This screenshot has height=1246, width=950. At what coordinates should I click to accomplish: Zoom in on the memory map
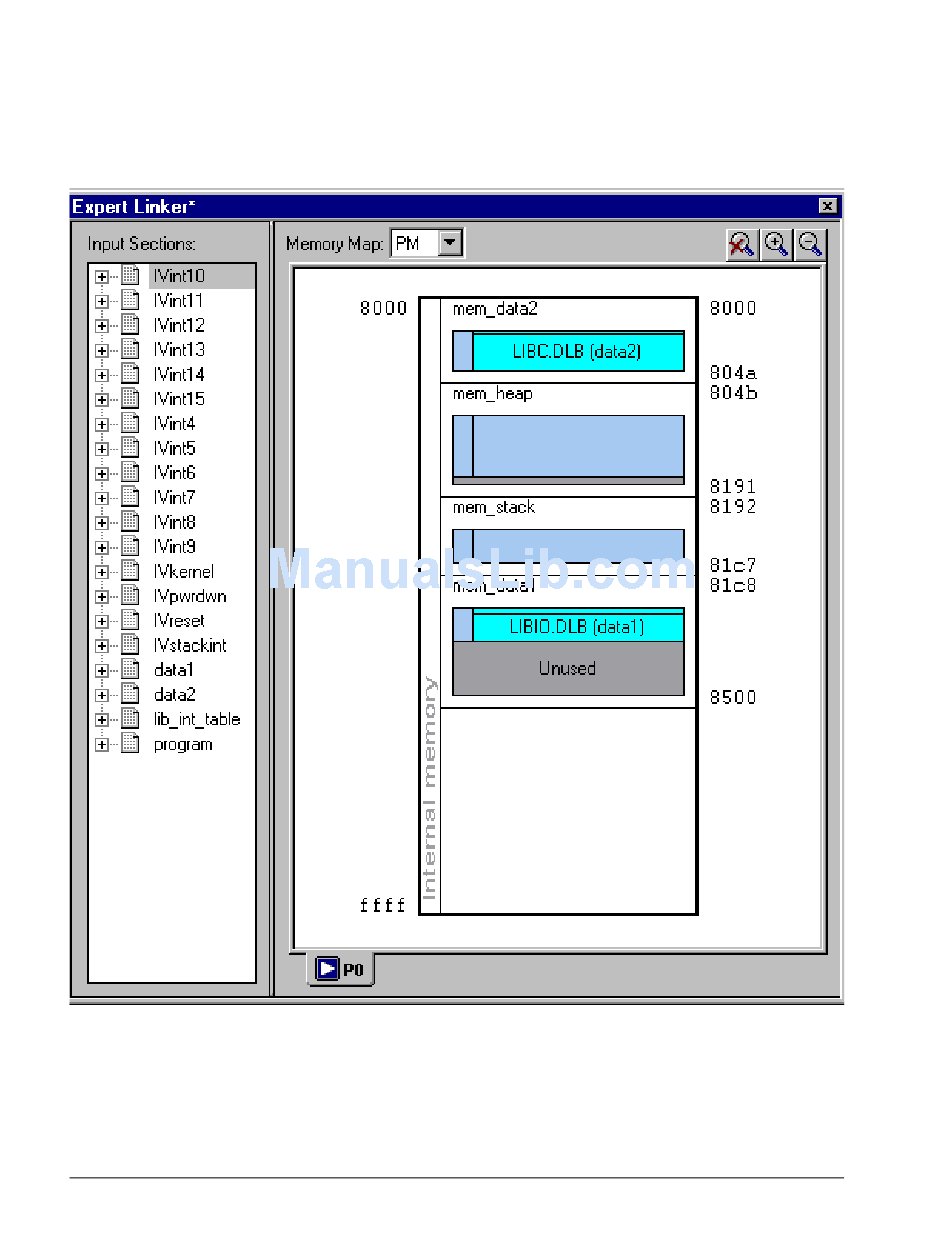click(x=776, y=244)
